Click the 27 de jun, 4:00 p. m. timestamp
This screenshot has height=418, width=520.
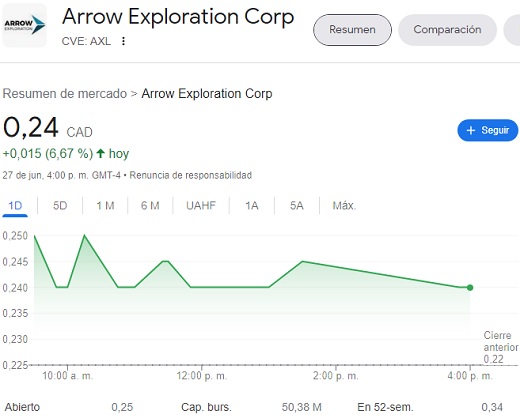[61, 175]
